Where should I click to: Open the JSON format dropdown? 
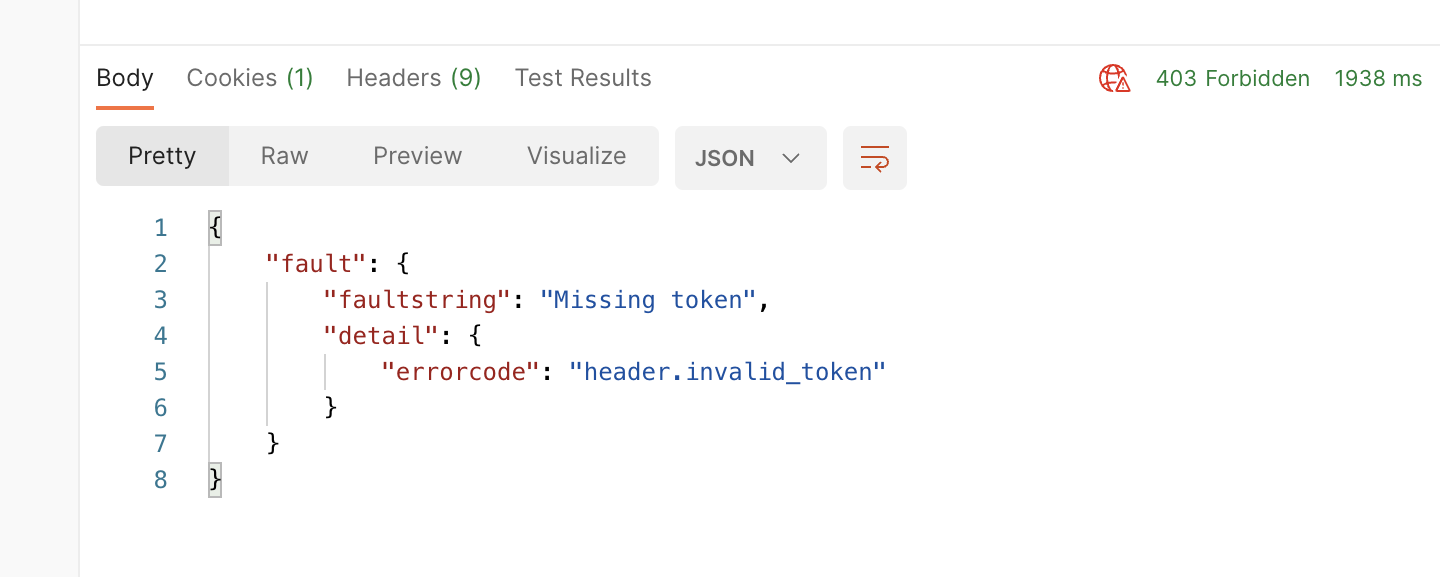750,157
